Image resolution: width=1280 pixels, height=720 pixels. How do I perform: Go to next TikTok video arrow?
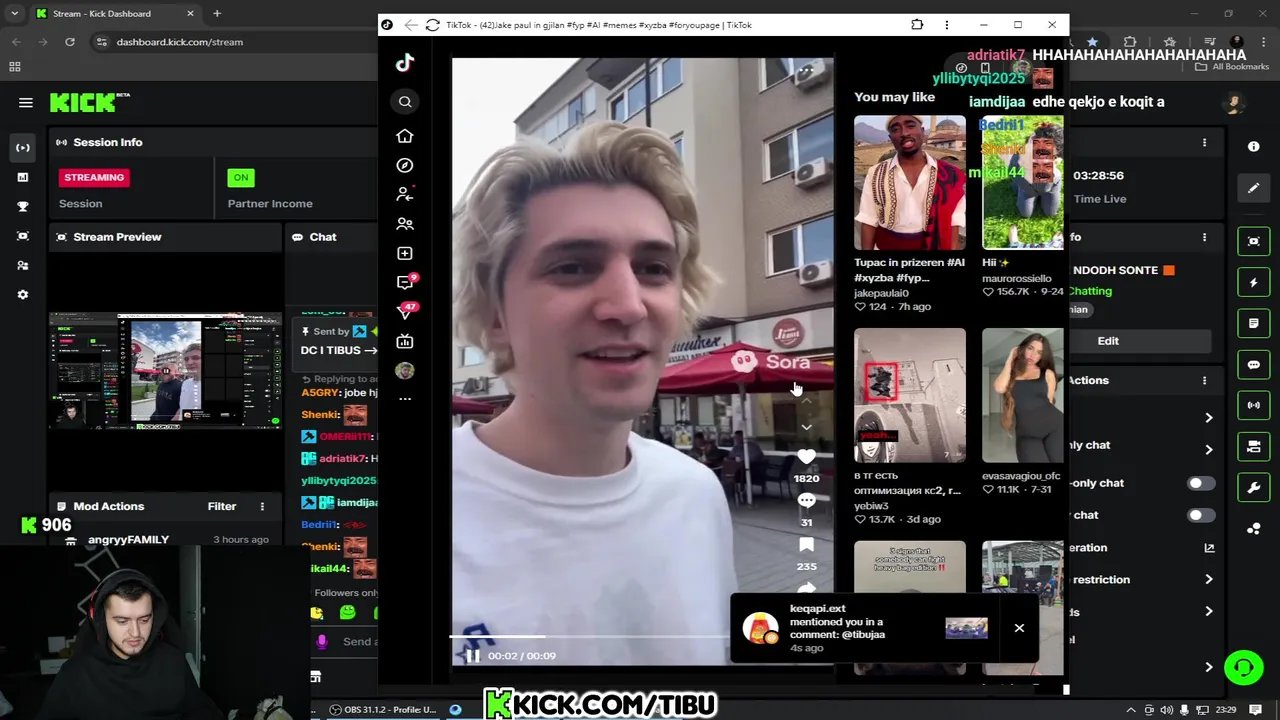806,427
